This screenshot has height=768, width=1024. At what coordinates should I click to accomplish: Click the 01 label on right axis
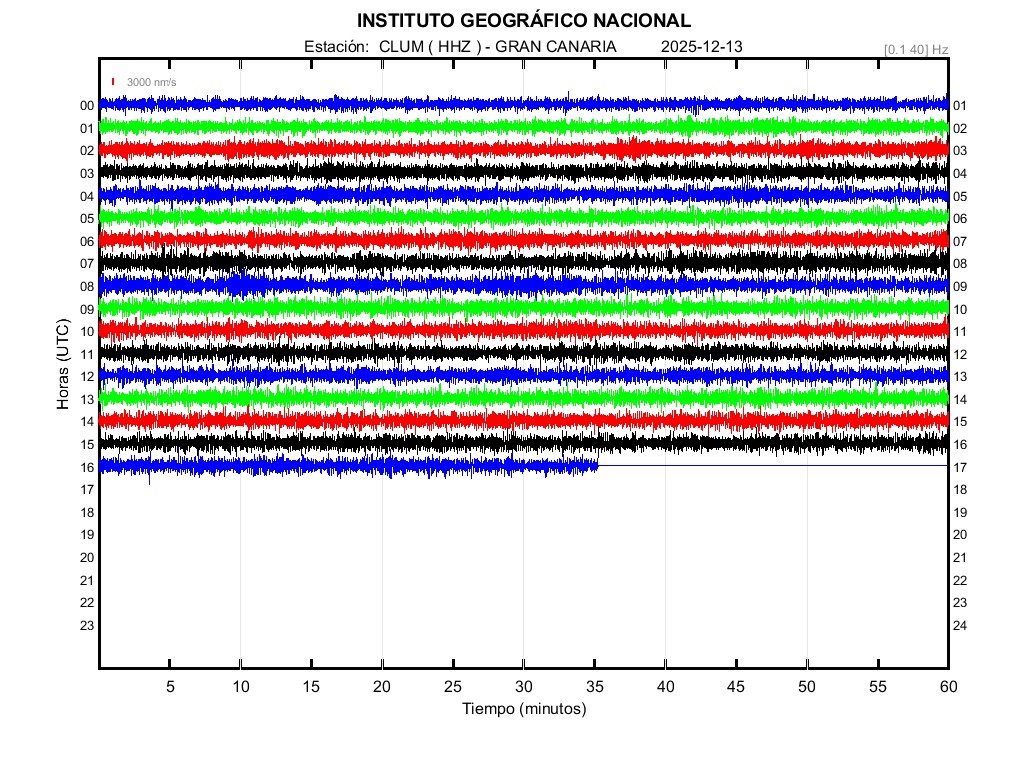960,106
